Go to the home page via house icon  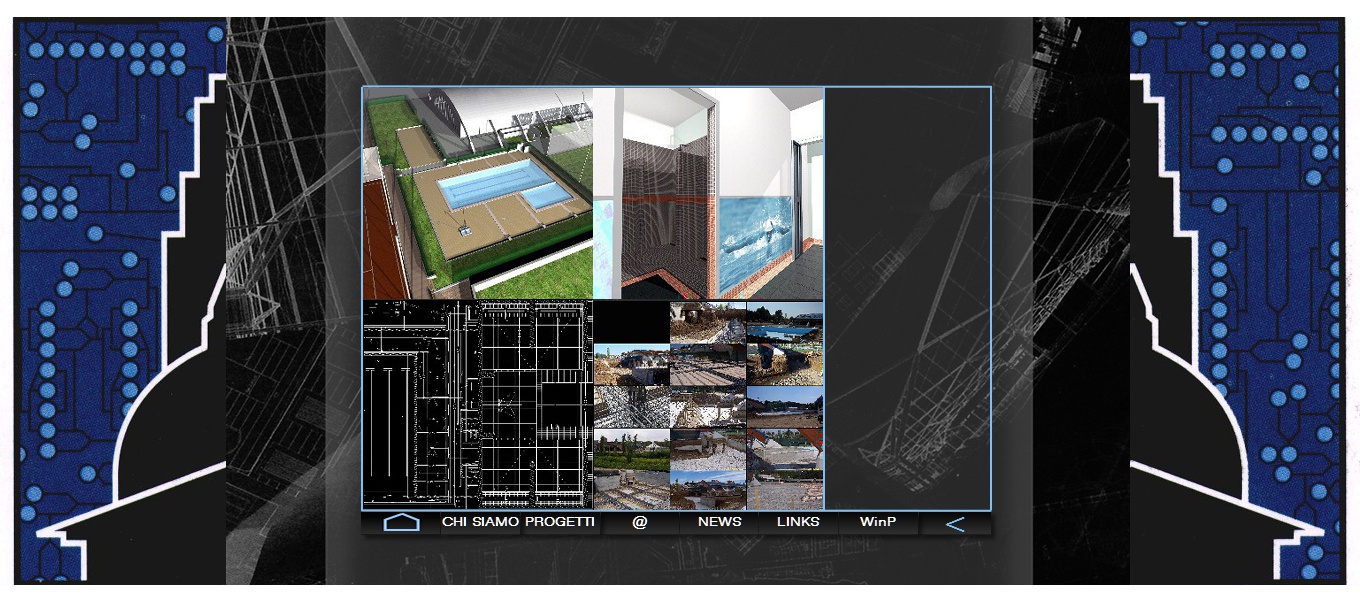(x=401, y=523)
